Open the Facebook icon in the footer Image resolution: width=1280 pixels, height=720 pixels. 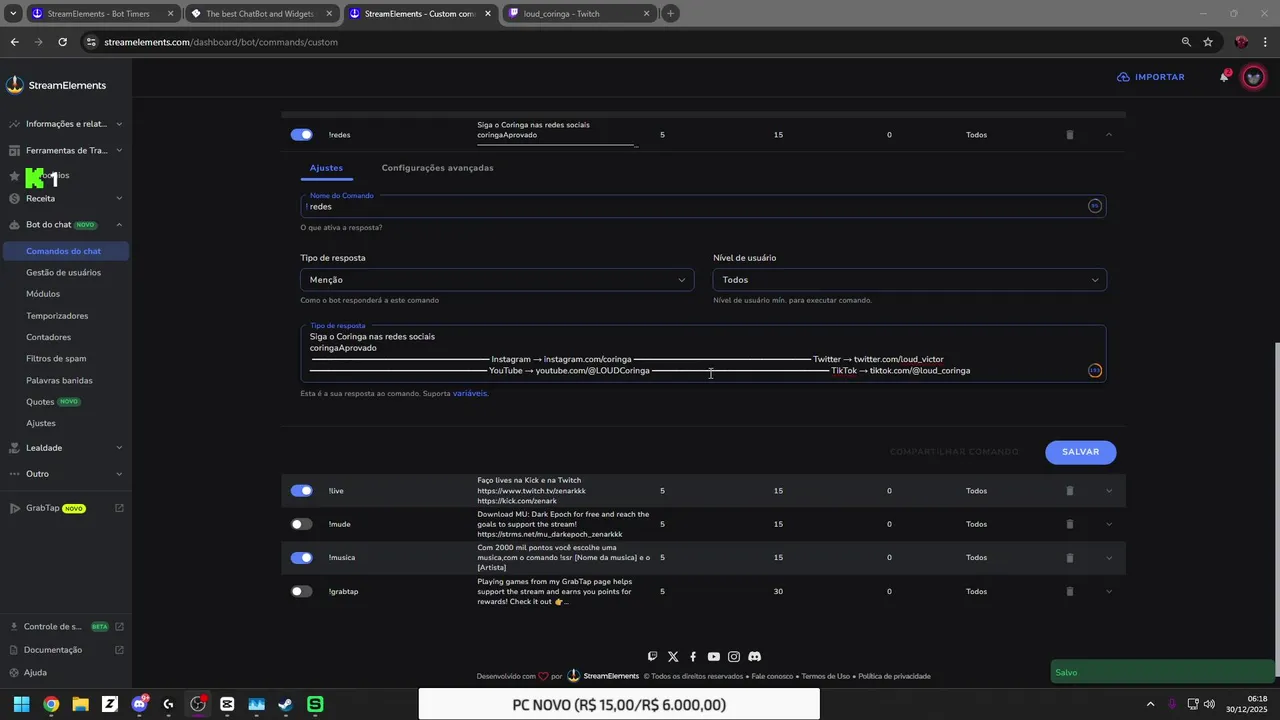[693, 657]
